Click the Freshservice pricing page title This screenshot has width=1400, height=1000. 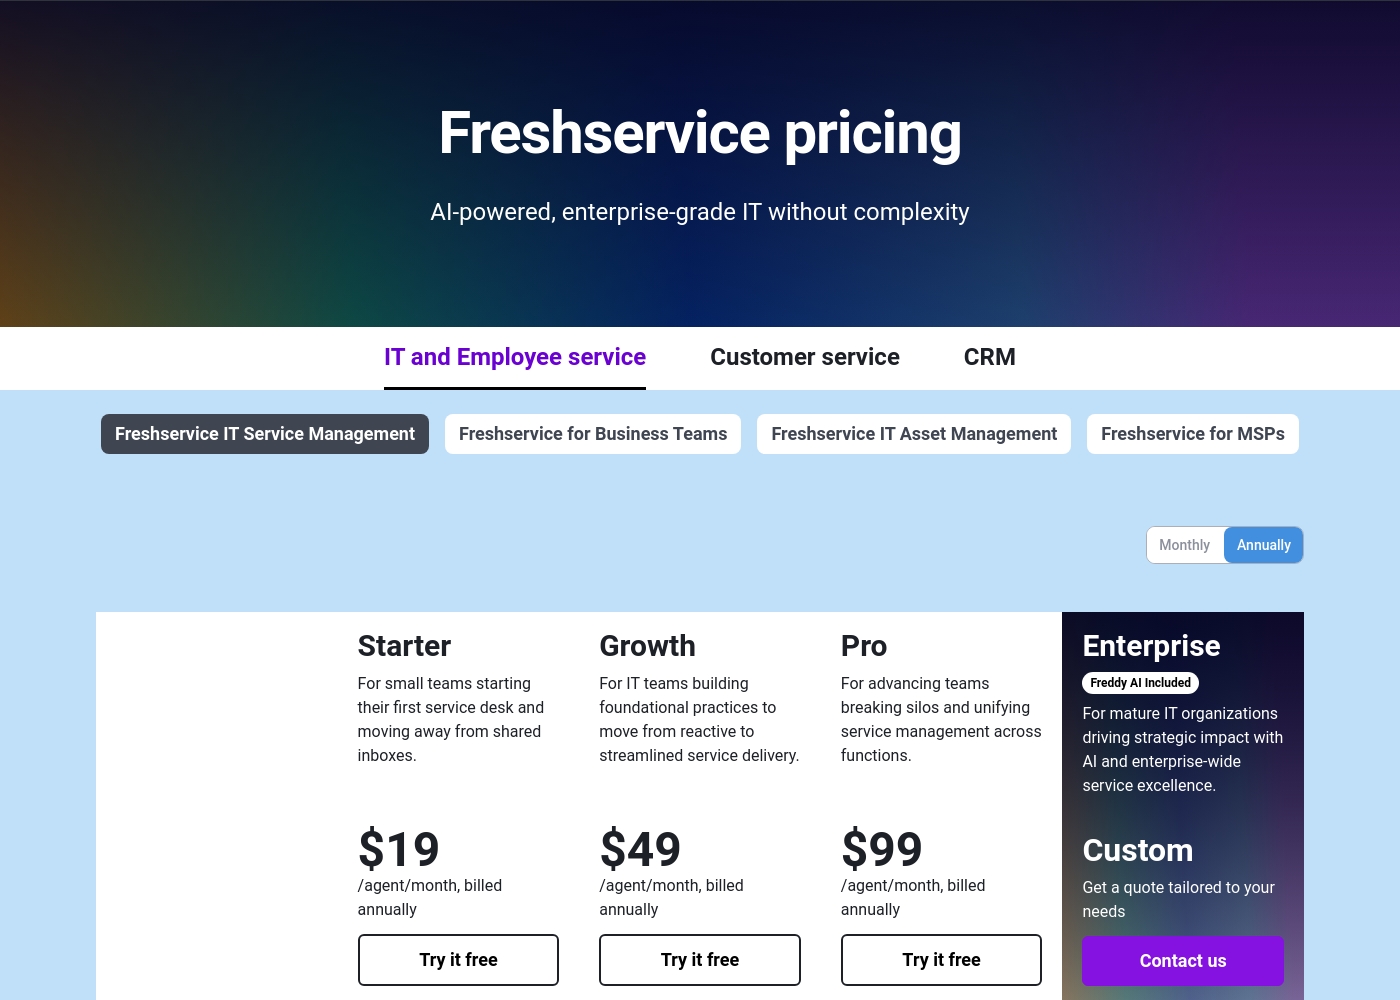tap(700, 133)
